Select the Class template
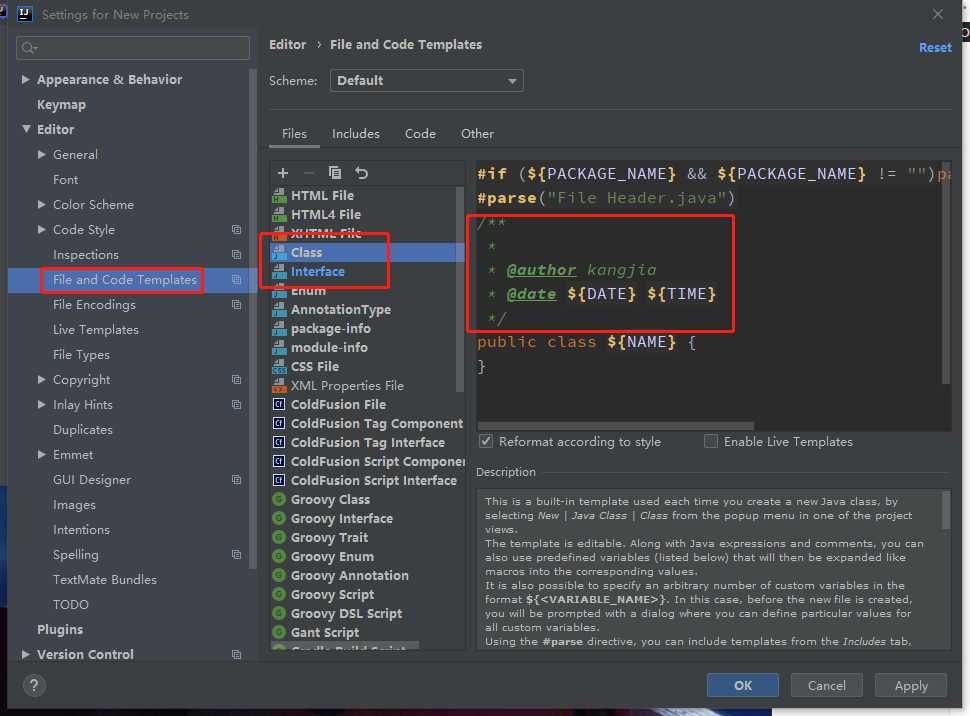 [368, 252]
